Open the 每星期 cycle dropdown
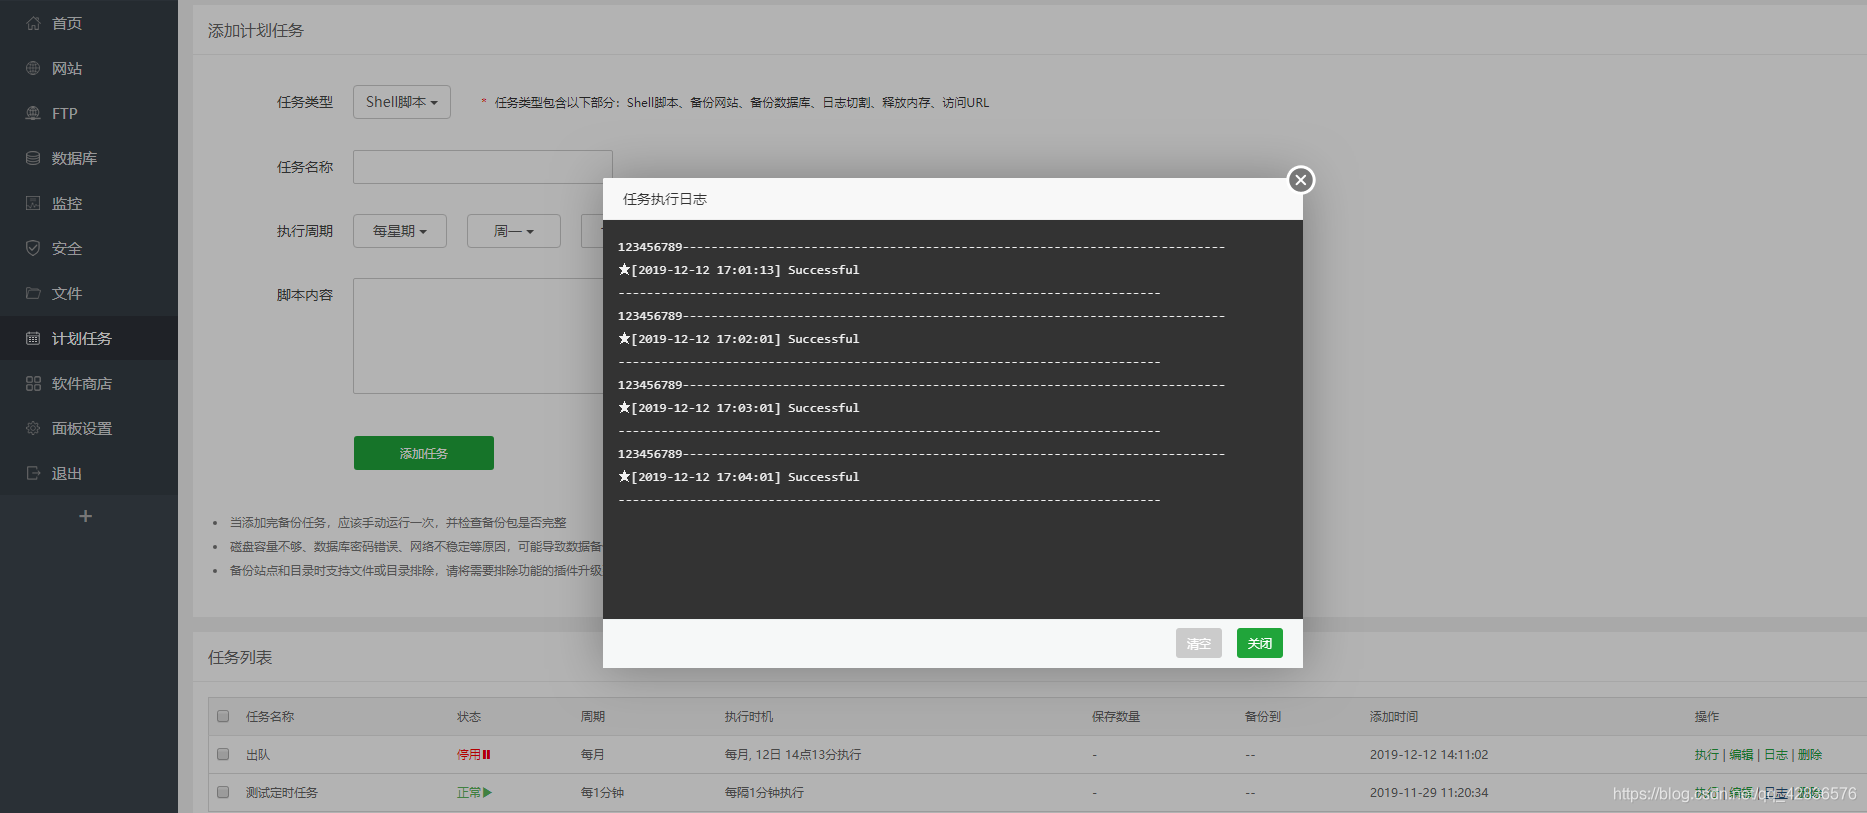 (x=400, y=231)
